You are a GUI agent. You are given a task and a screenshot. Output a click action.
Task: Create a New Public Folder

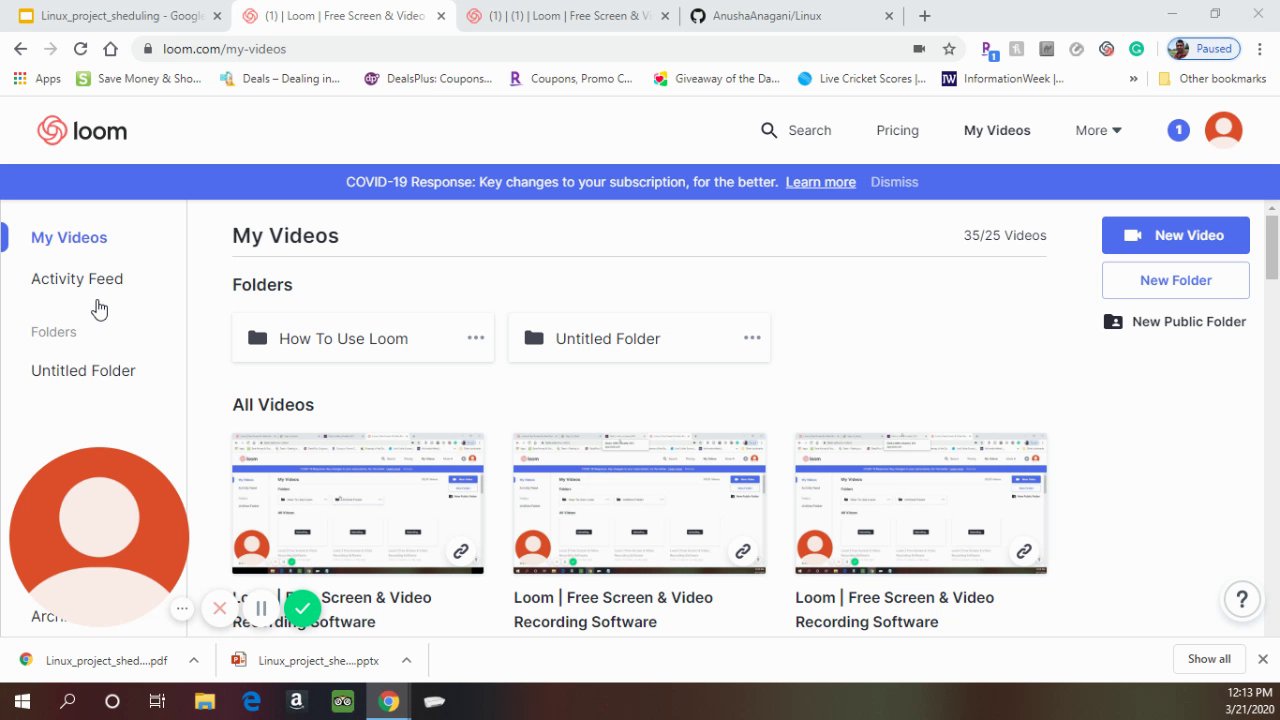coord(1175,321)
